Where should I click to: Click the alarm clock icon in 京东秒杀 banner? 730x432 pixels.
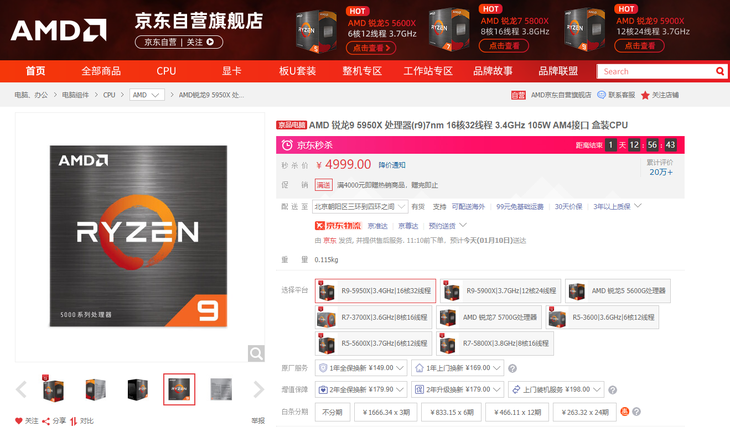[x=287, y=145]
